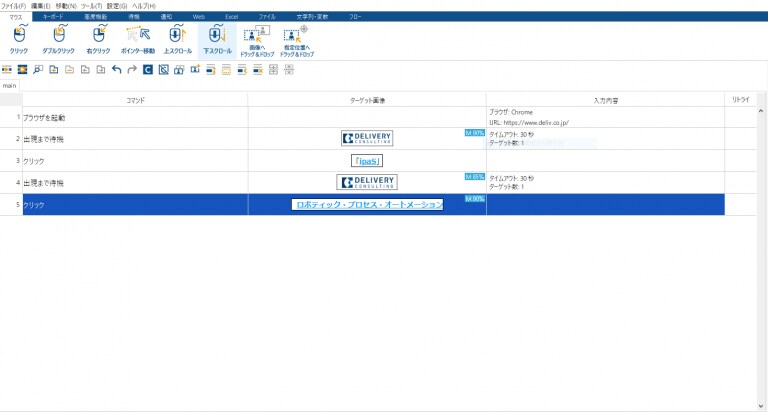Click the scrollbar down arrow
Screen dimensions: 768x412
tap(761, 406)
